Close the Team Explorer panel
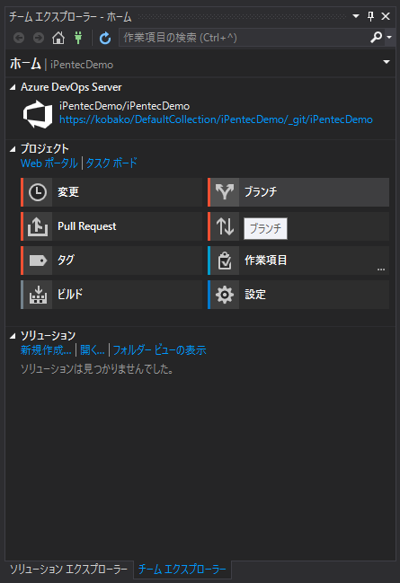This screenshot has width=400, height=583. 386,16
